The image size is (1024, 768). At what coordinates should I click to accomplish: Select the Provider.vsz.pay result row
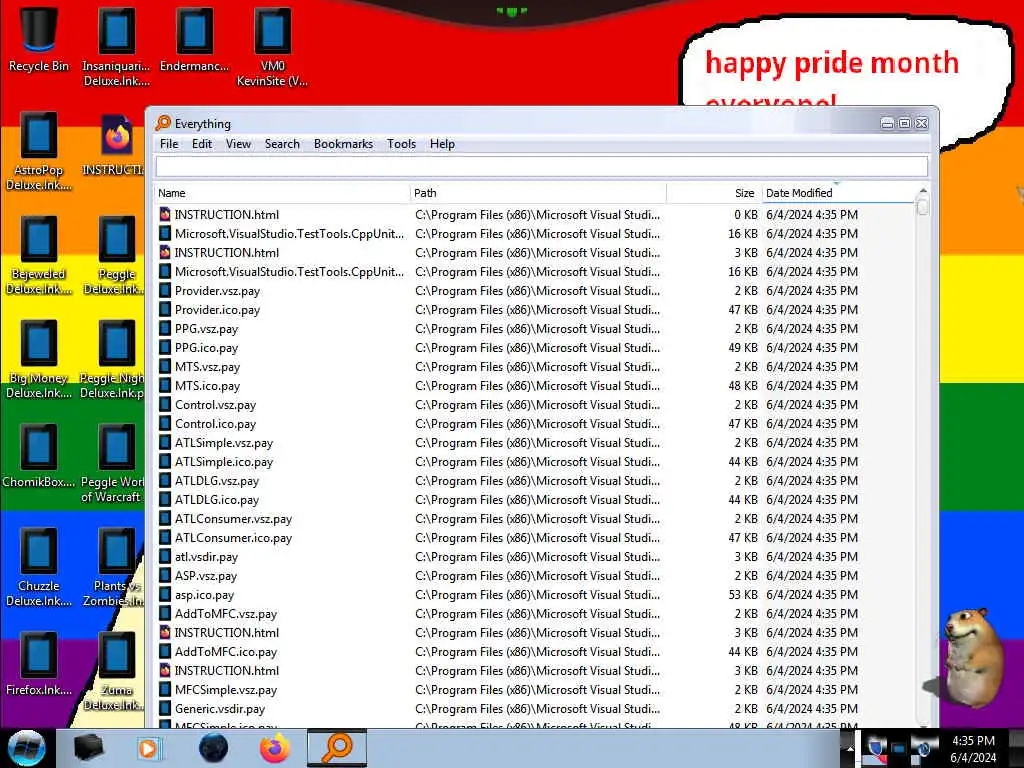[536, 291]
